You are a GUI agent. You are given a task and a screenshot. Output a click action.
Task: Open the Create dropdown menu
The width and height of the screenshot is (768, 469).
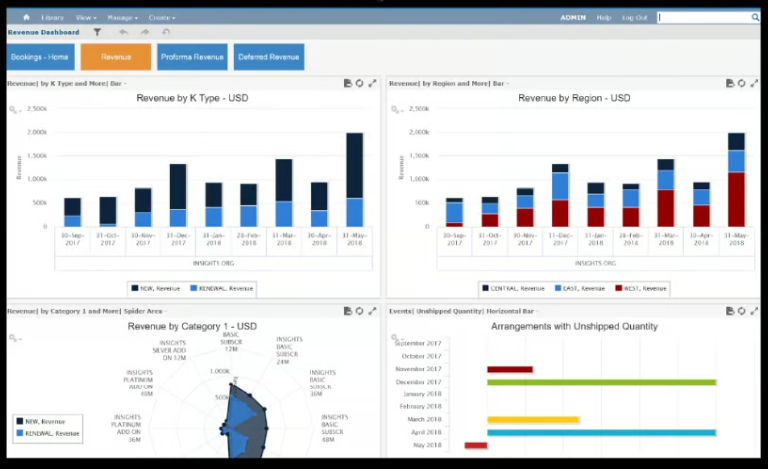tap(162, 17)
